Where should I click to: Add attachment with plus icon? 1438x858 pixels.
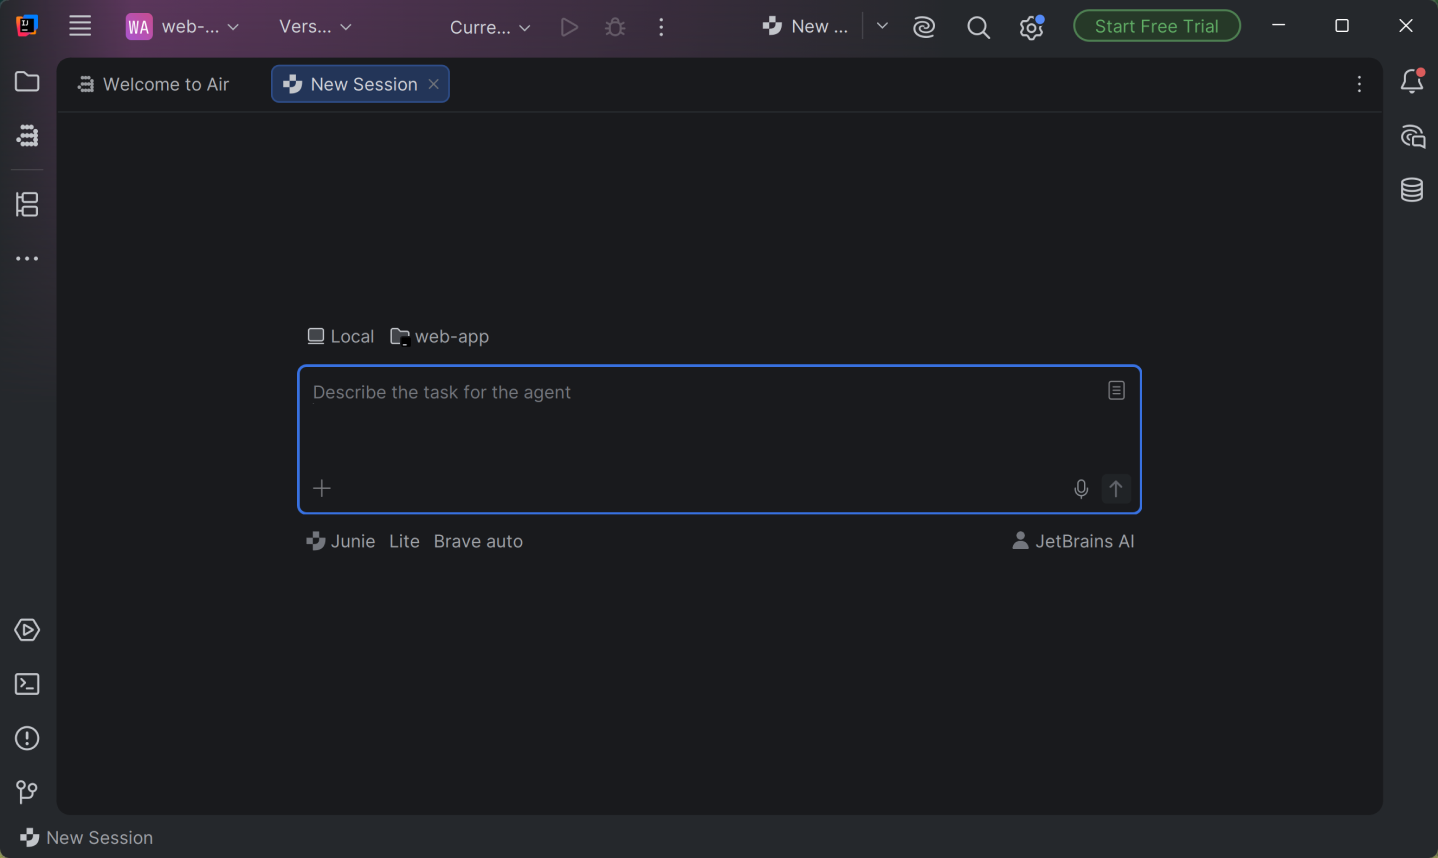pos(322,488)
